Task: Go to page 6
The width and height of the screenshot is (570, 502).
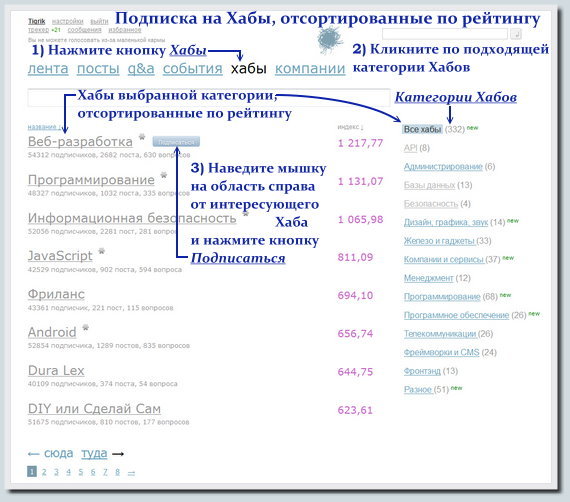Action: coord(93,472)
